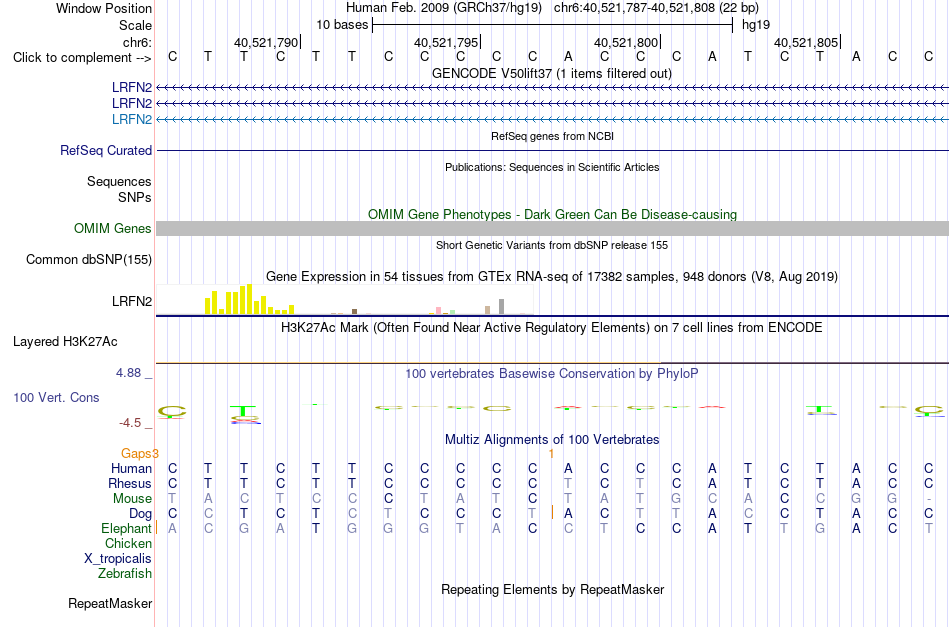This screenshot has width=950, height=627.
Task: Open the OMIM Genes track label
Action: pos(112,228)
